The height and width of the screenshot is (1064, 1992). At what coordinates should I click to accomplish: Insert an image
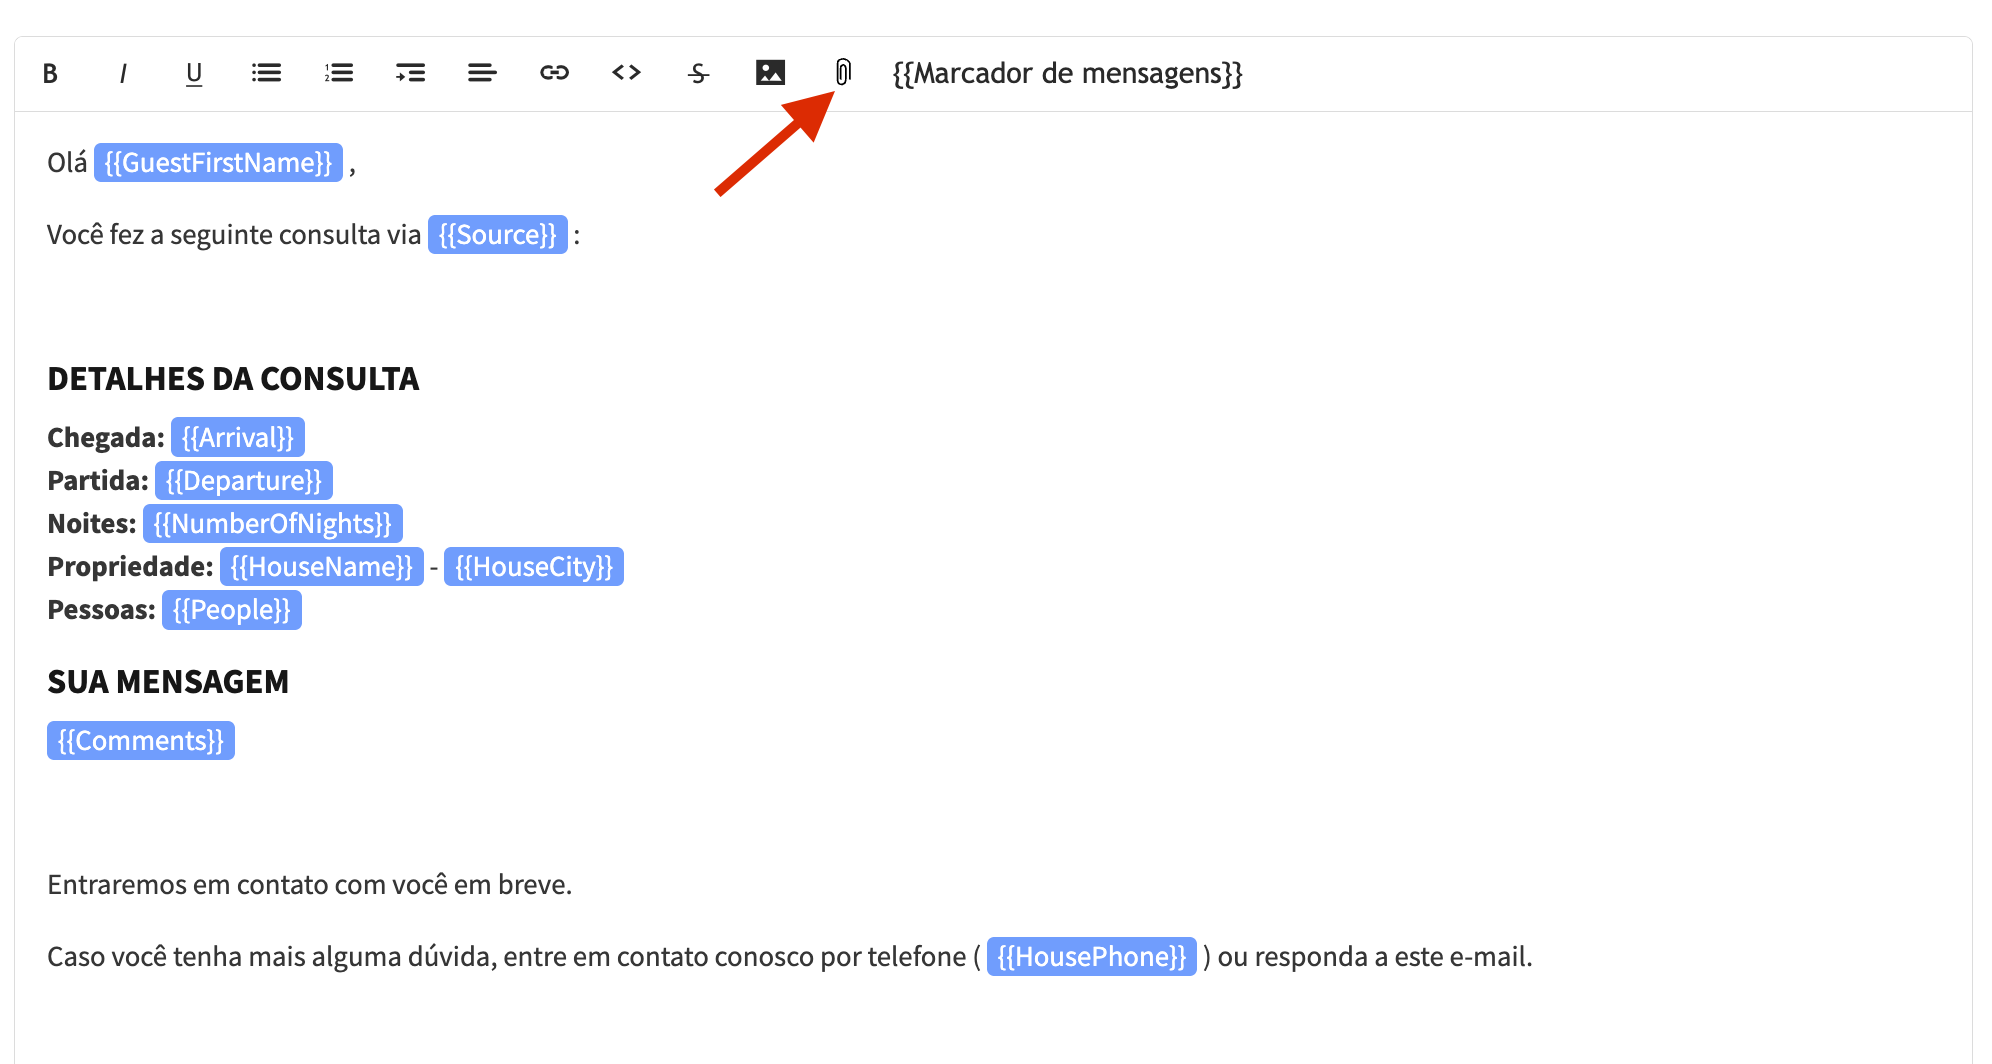[770, 73]
